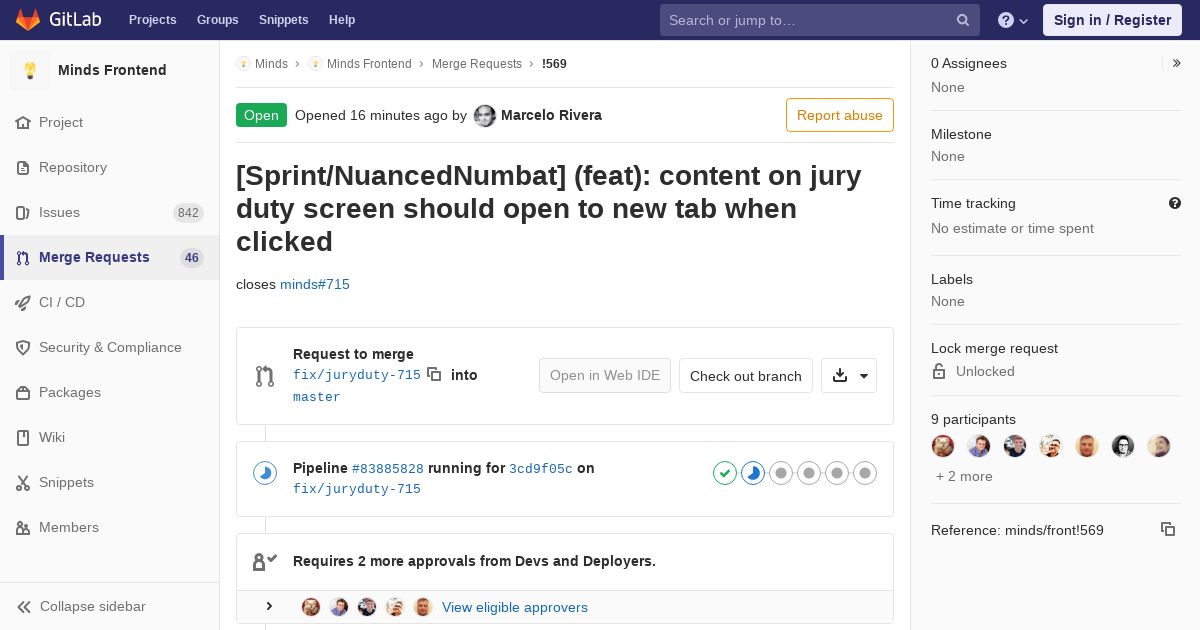Click Sign in / Register
The image size is (1200, 630).
coord(1112,20)
